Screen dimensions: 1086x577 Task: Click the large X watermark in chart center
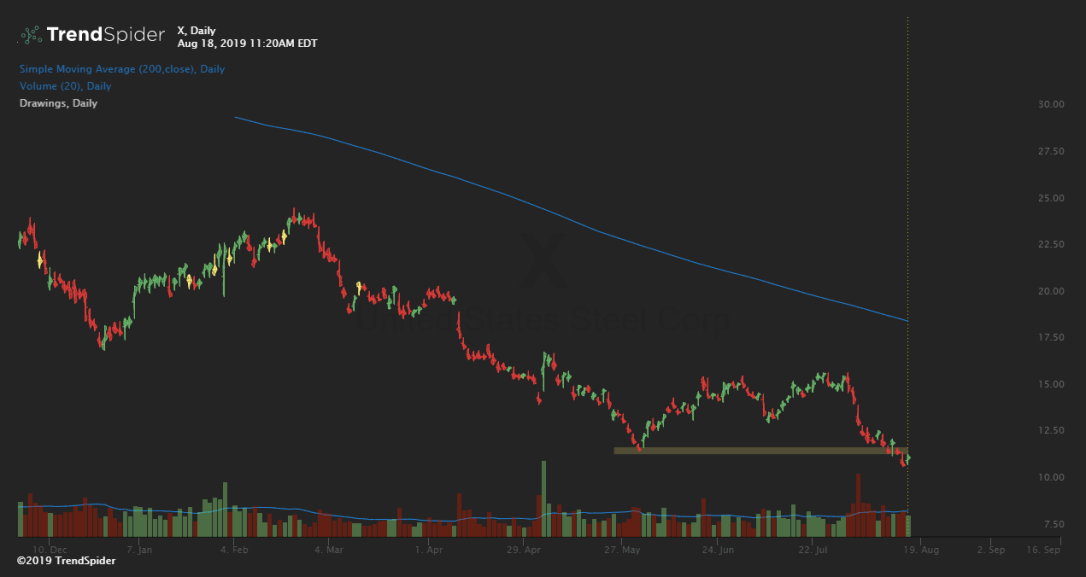click(x=545, y=262)
